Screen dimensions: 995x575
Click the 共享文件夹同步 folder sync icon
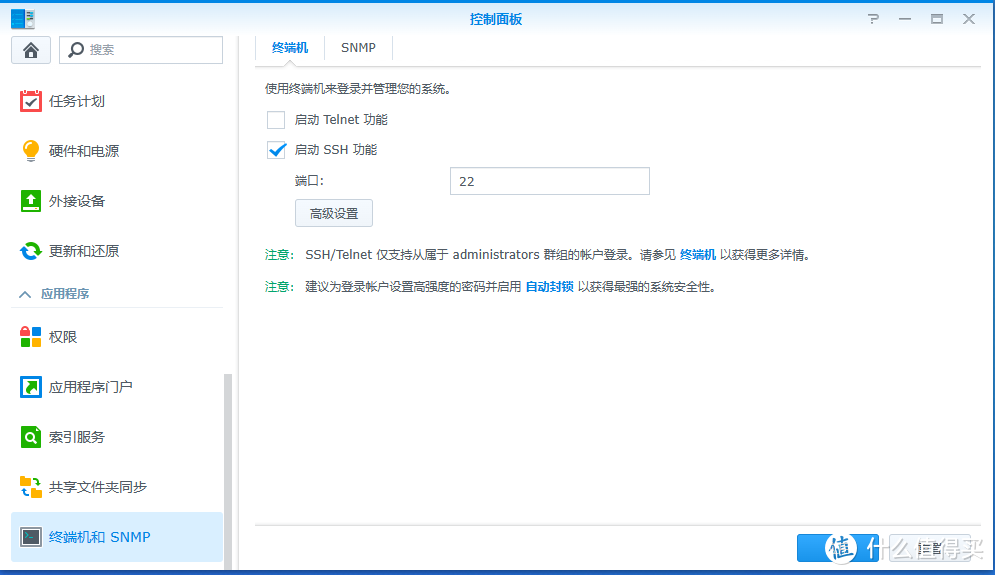[x=30, y=487]
